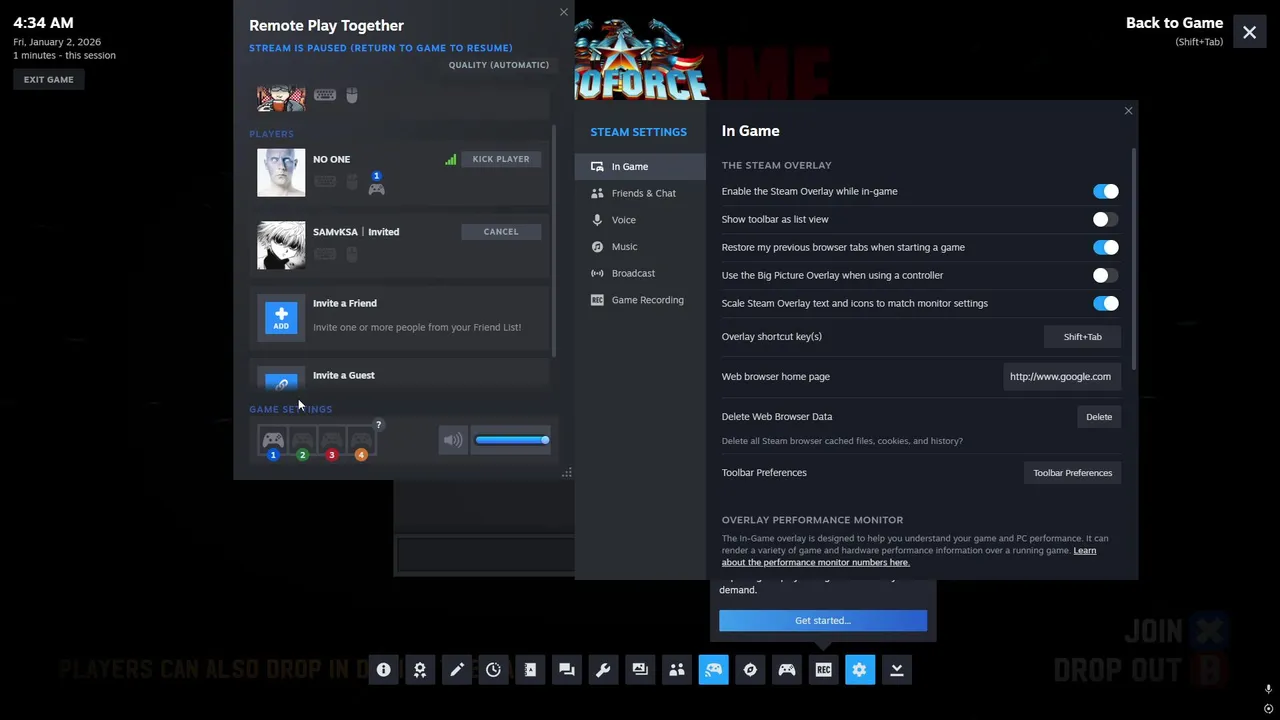
Task: Select controller slot 2 in Game Settings
Action: coord(302,441)
